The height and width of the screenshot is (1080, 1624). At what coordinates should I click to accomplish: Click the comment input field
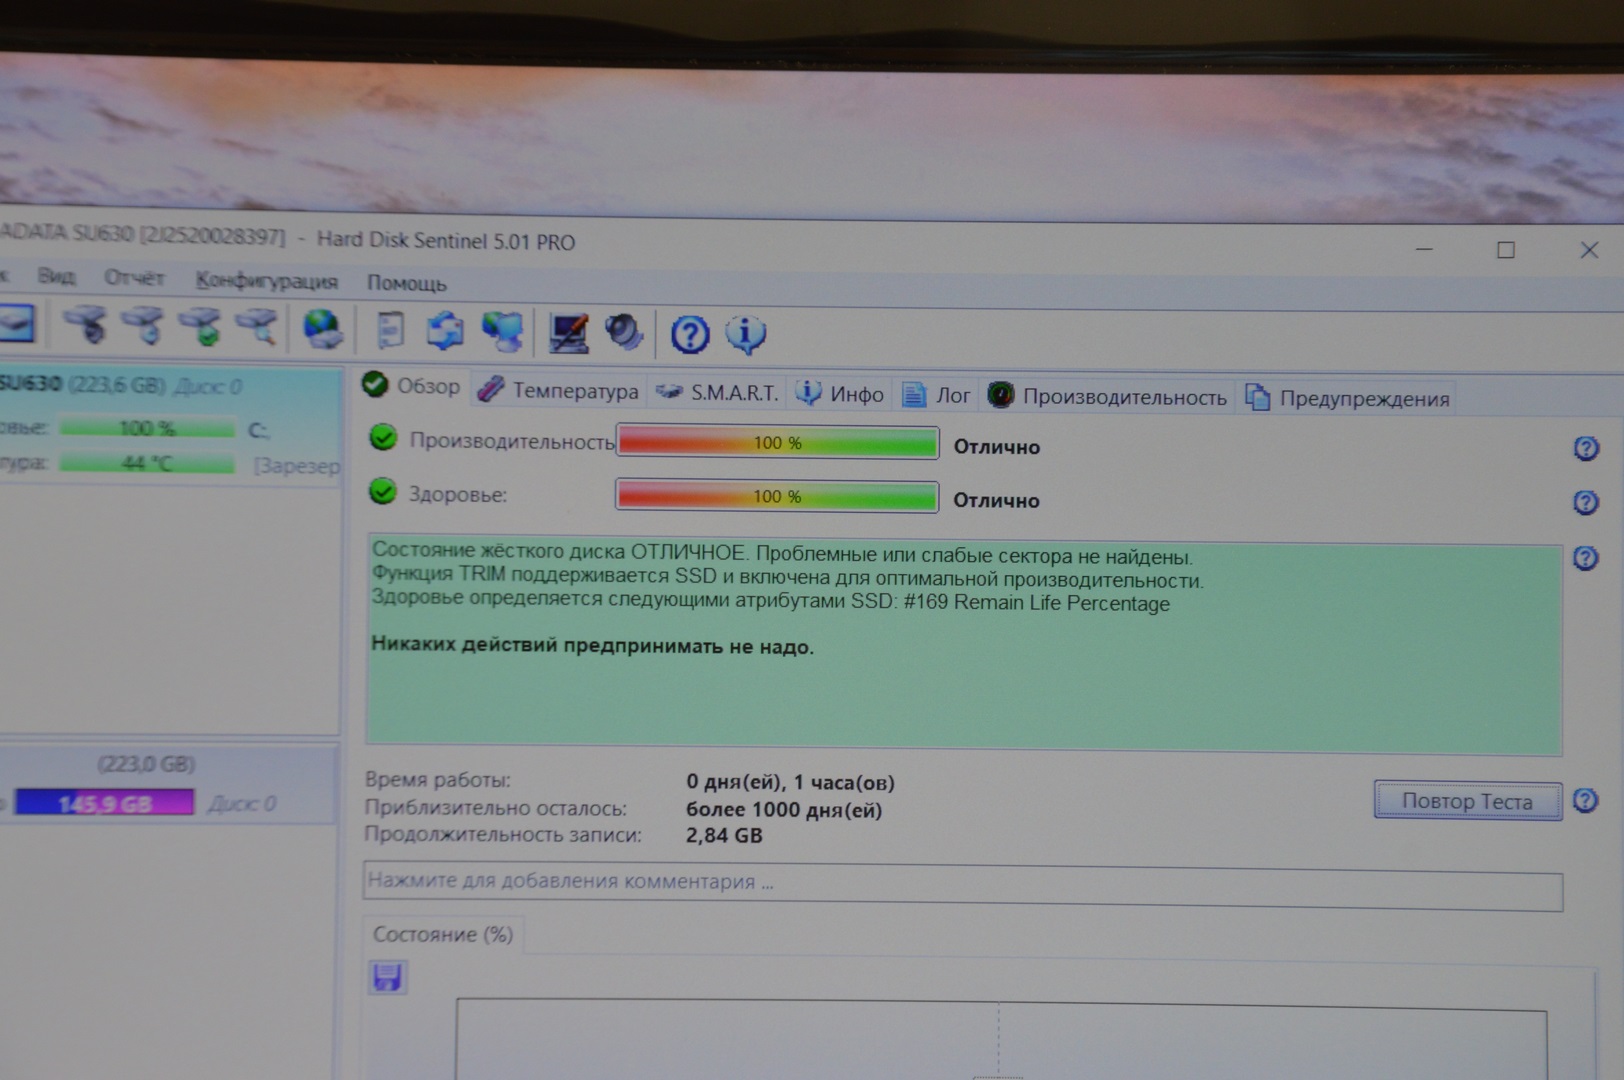pos(961,885)
